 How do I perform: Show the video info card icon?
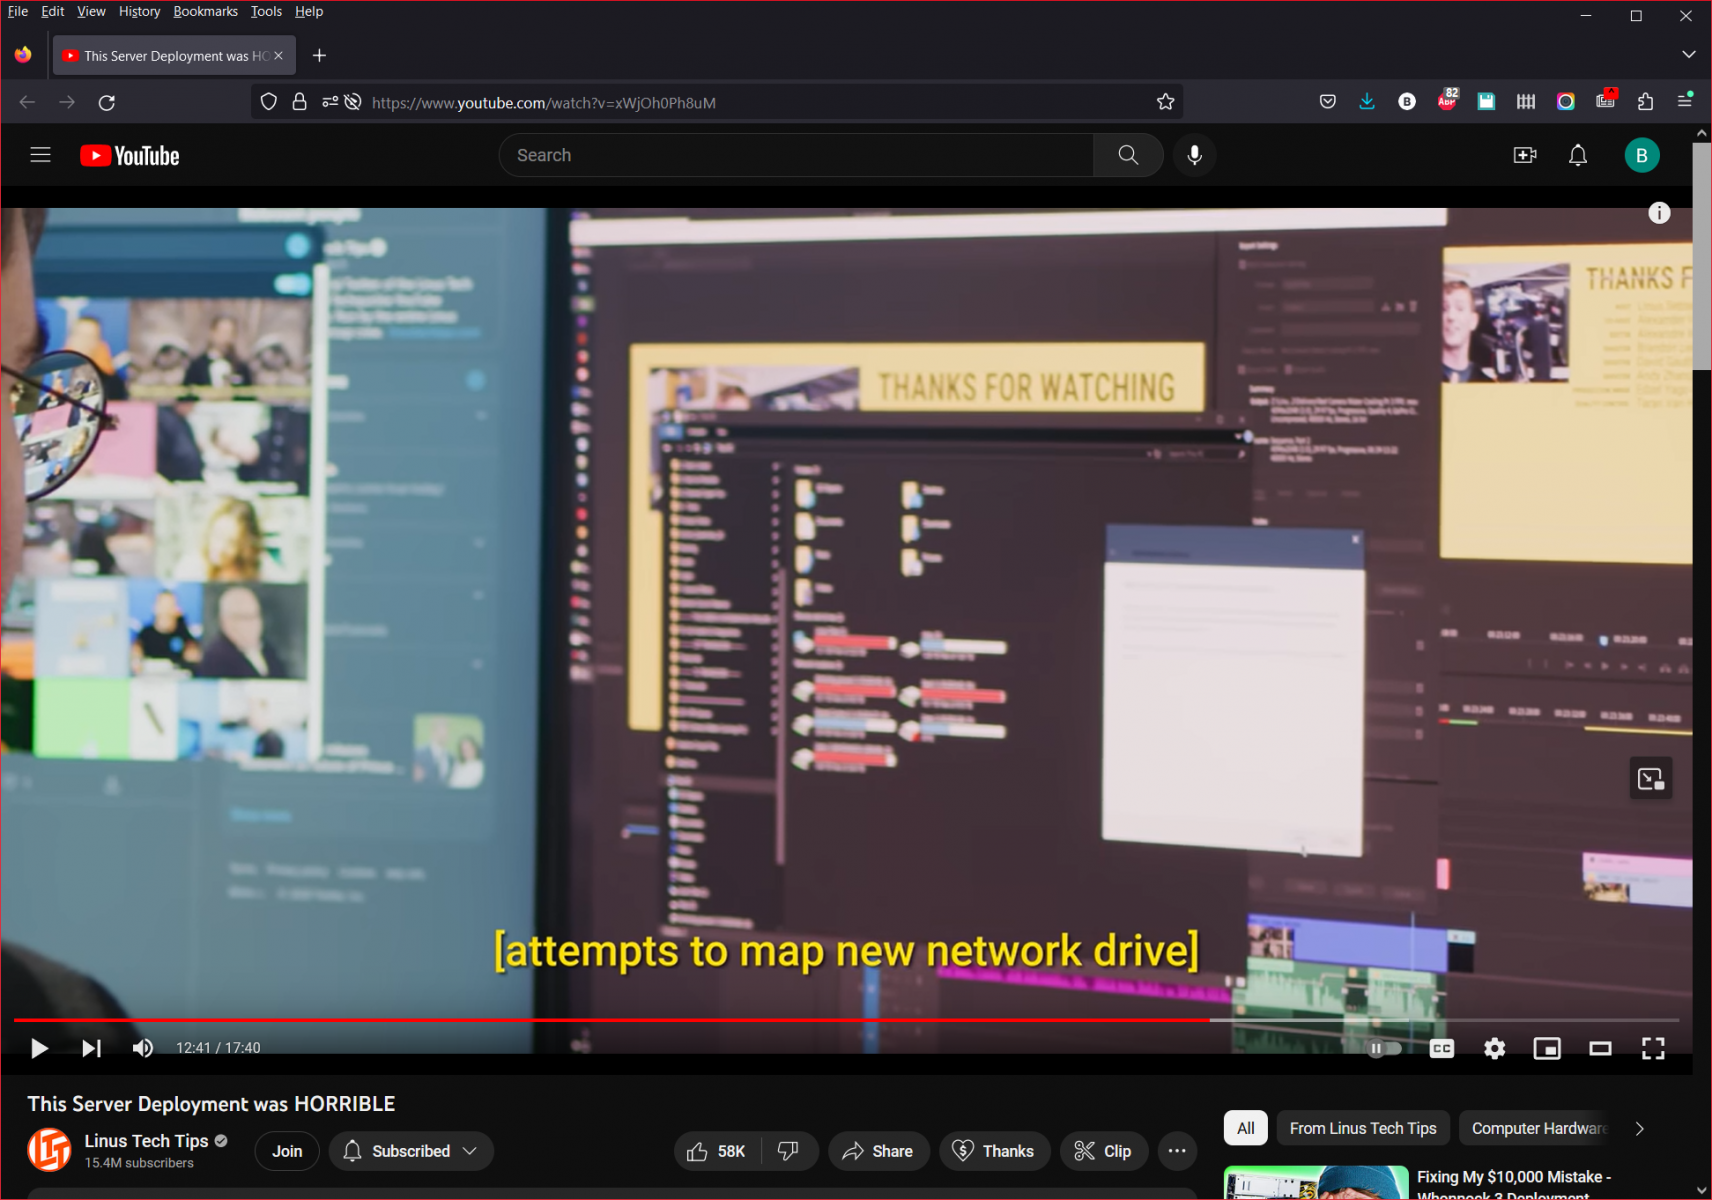1659,213
